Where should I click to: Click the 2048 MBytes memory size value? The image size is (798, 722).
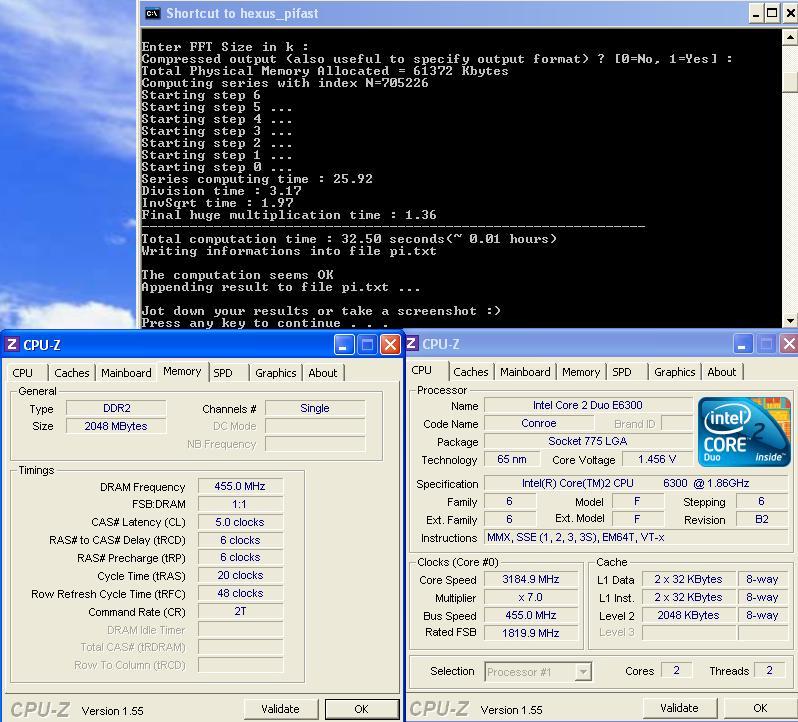coord(117,426)
